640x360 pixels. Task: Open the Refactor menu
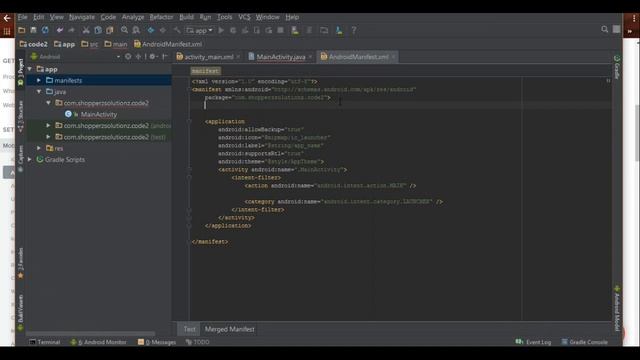(161, 17)
